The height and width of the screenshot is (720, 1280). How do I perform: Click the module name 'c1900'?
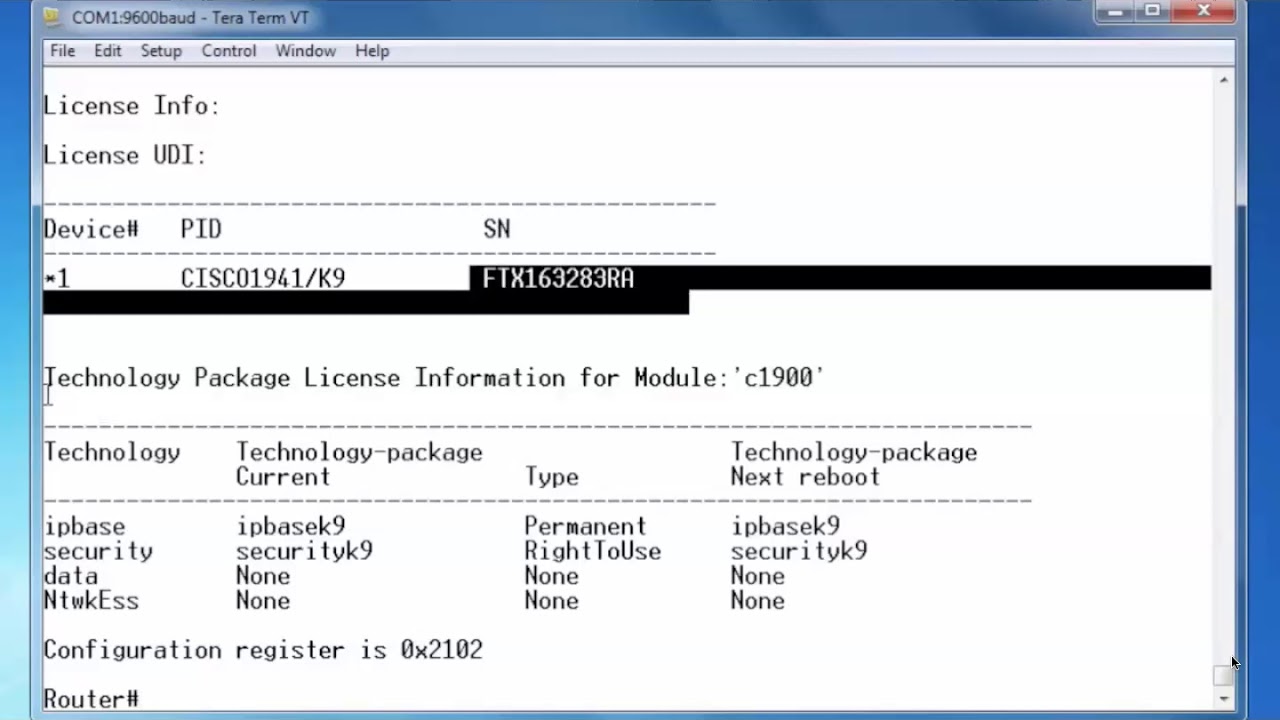778,378
